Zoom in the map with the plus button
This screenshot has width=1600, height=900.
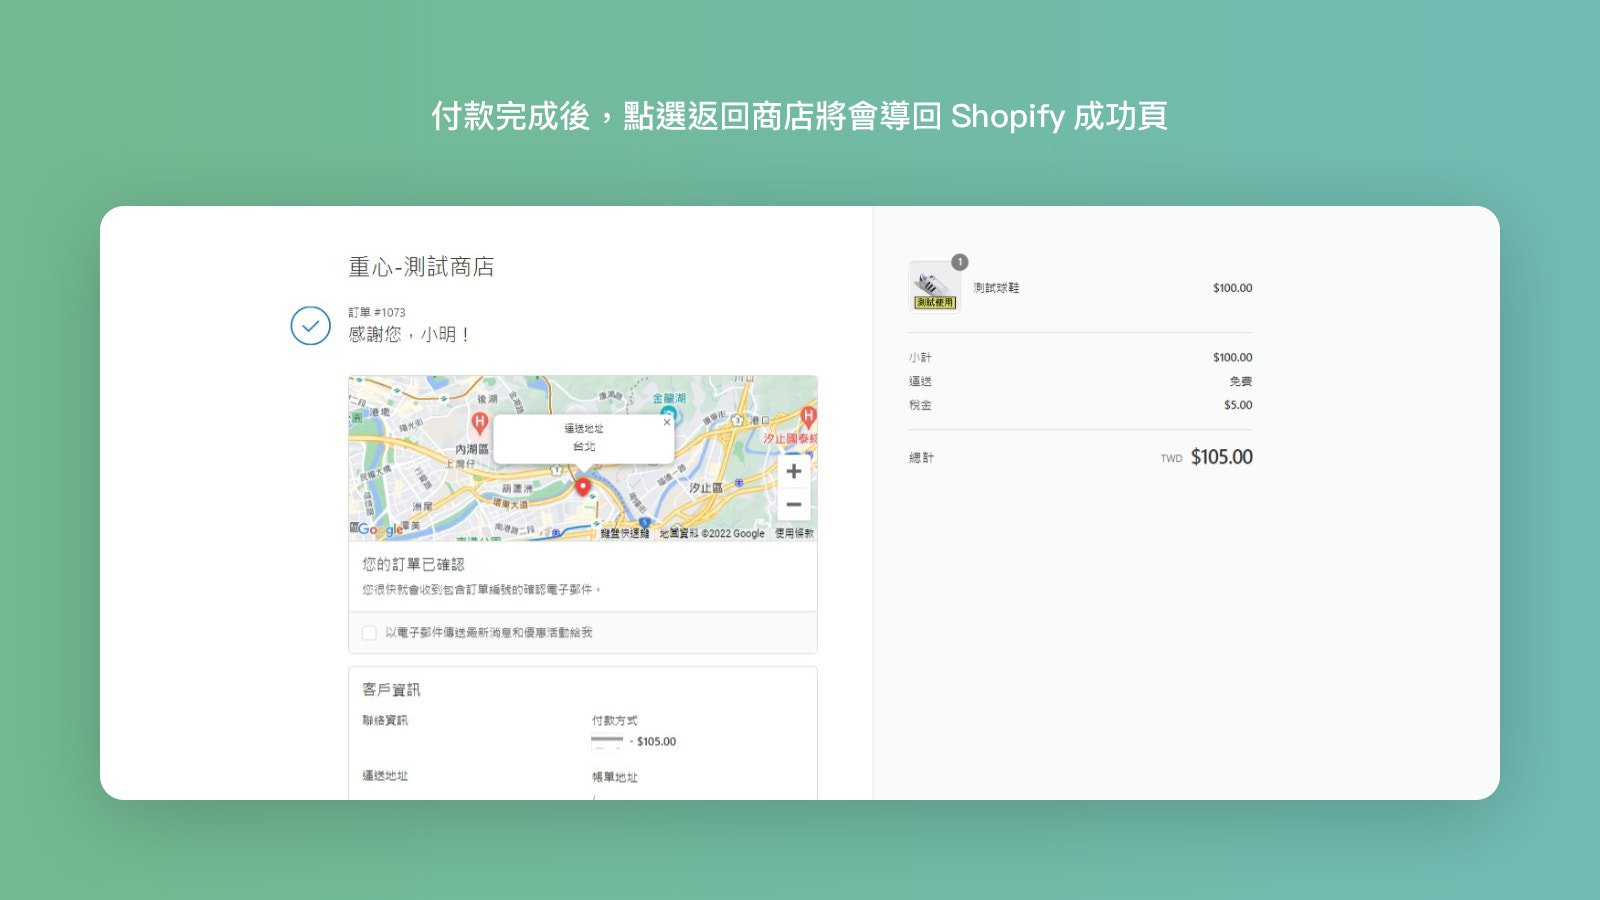[x=794, y=471]
